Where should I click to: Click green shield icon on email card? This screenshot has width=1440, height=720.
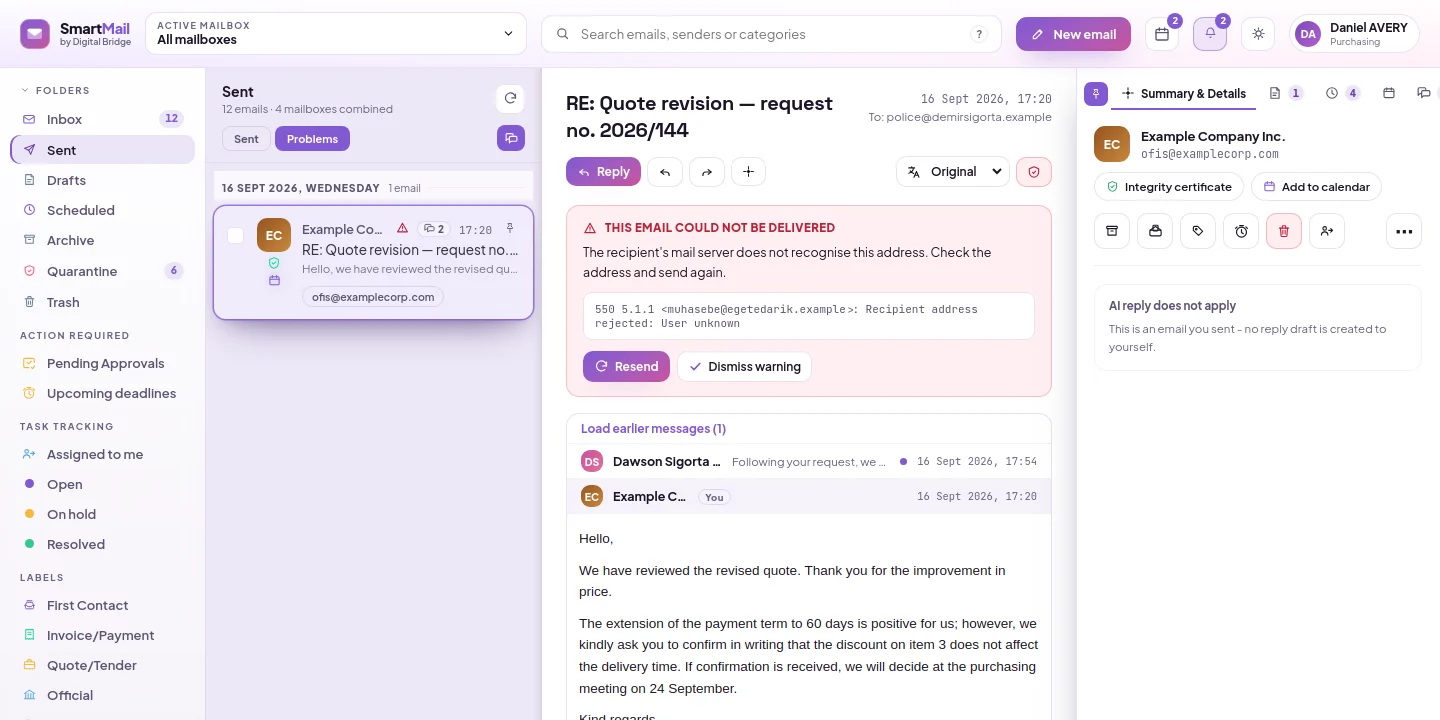(274, 263)
